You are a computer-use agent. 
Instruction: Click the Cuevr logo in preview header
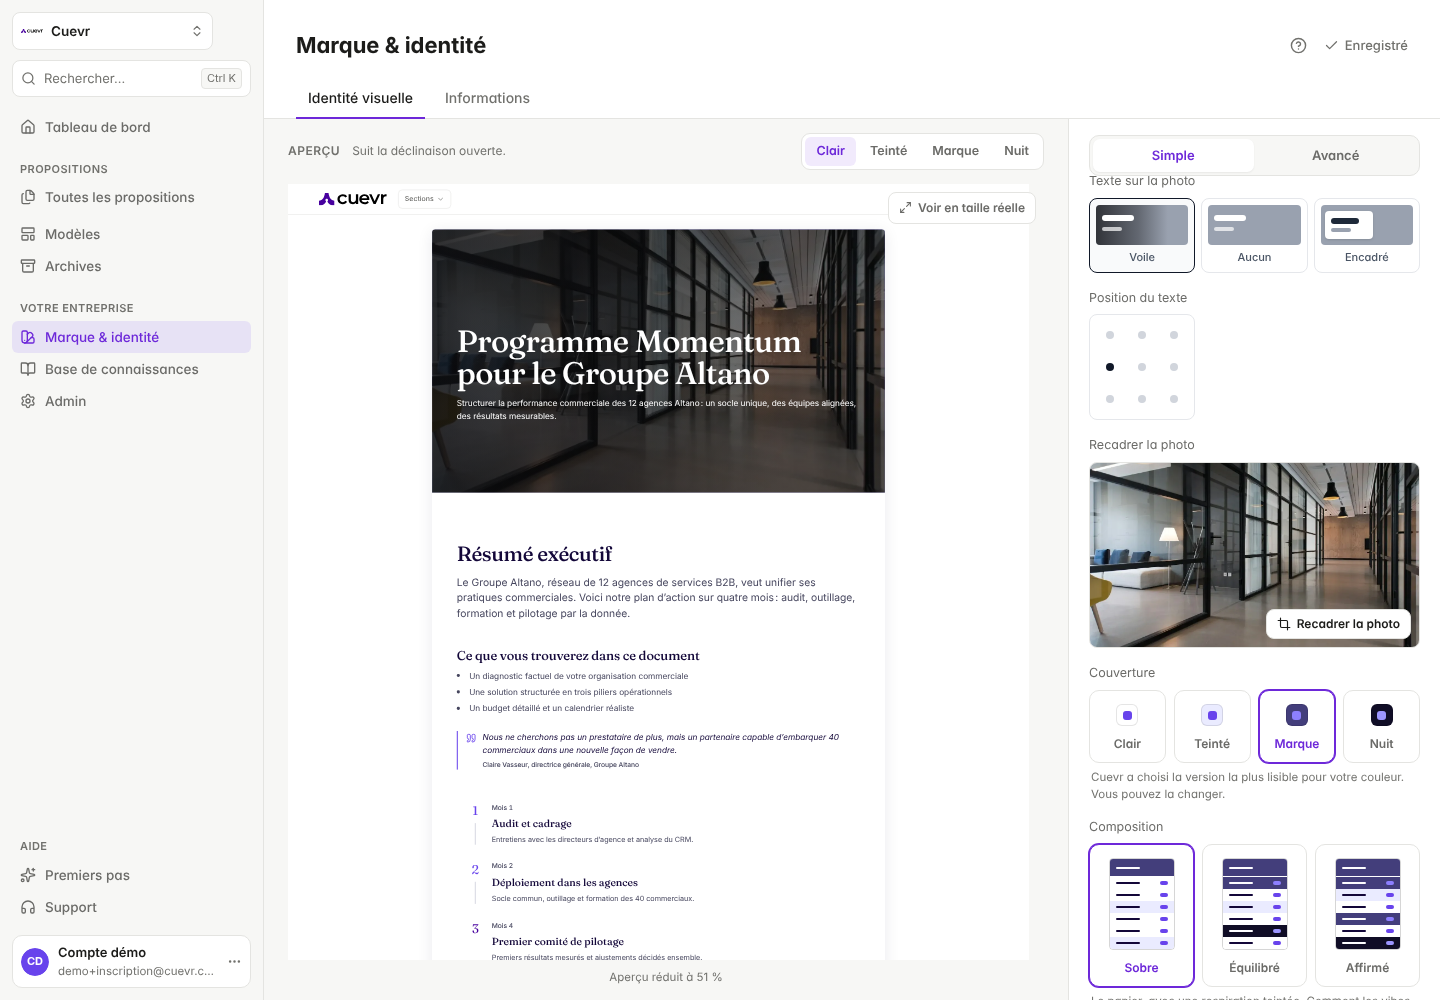click(353, 199)
